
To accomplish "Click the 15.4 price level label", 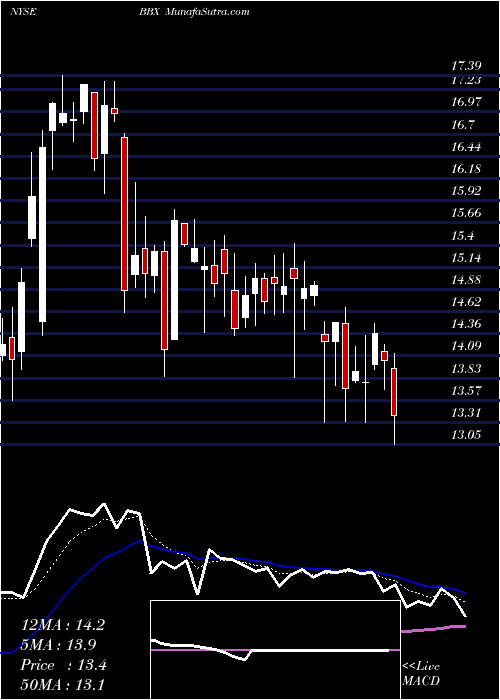I will [462, 236].
